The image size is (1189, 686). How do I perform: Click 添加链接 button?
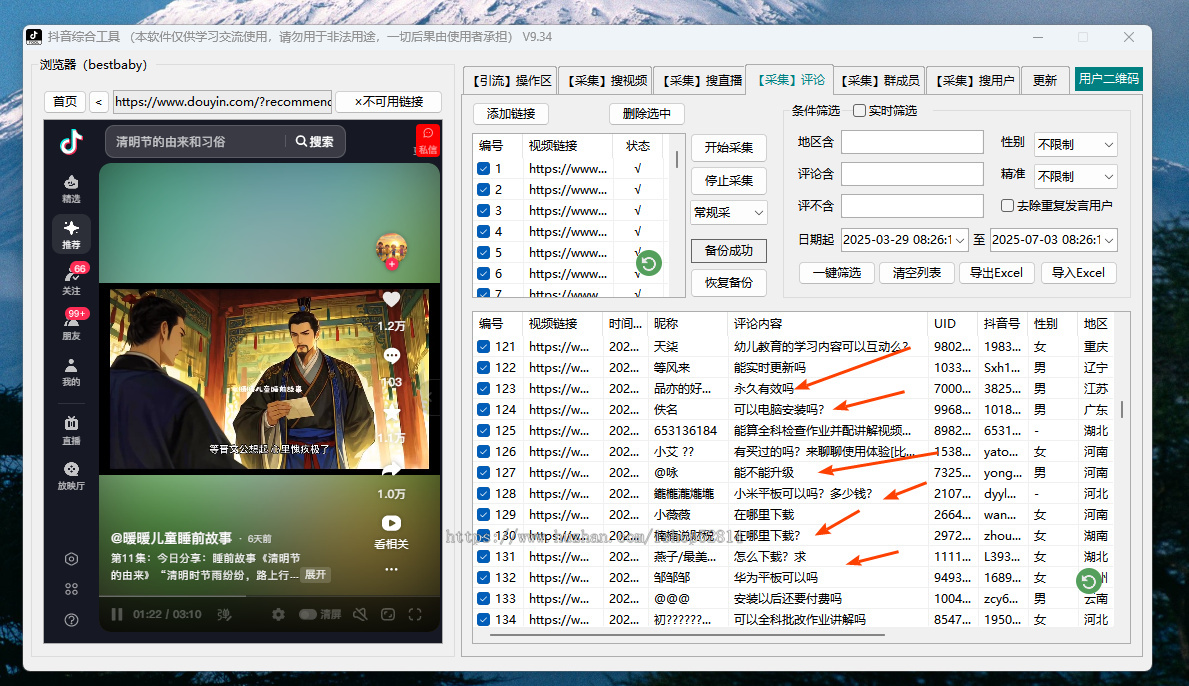(511, 114)
